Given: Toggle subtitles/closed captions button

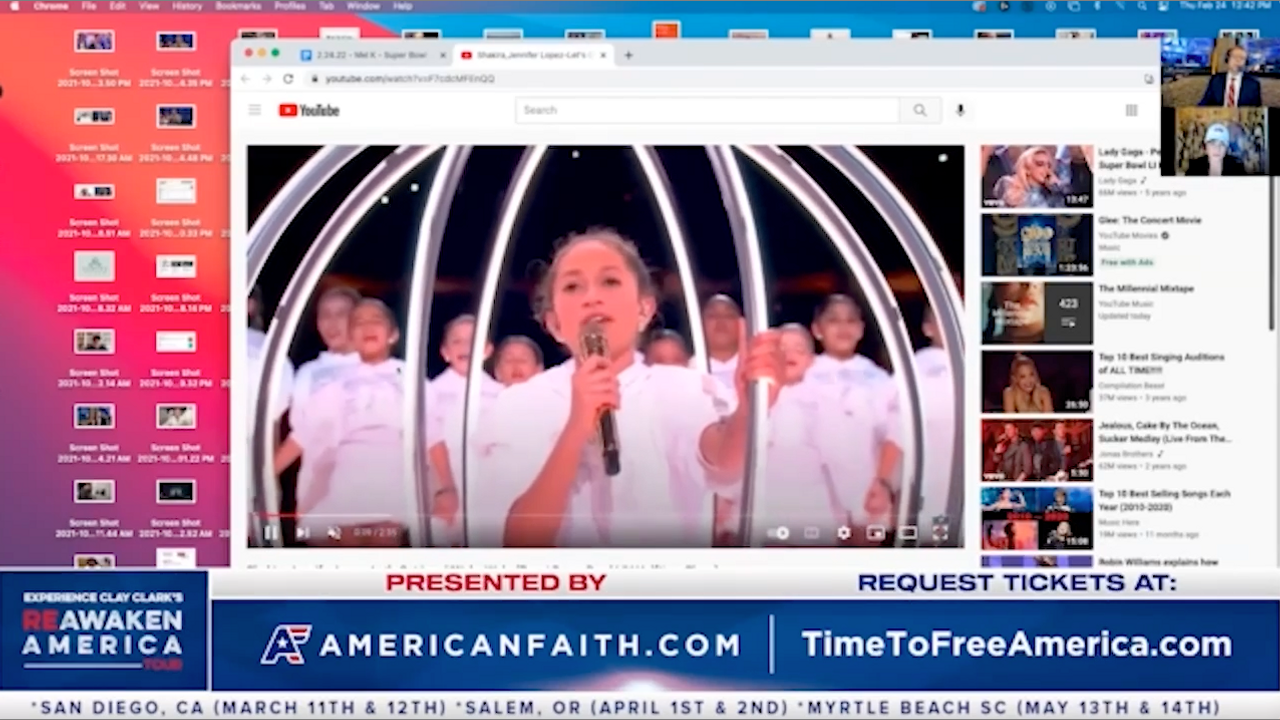Looking at the screenshot, I should click(811, 533).
